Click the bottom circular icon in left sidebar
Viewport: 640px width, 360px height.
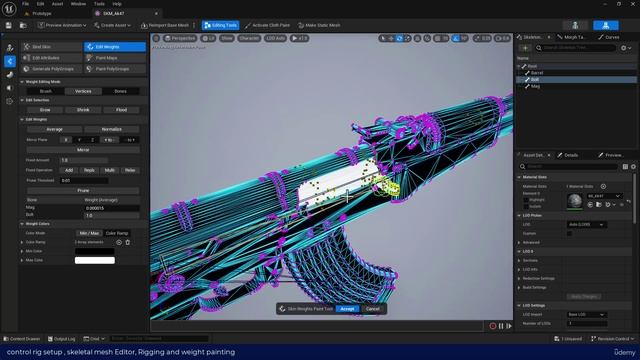[x=10, y=101]
